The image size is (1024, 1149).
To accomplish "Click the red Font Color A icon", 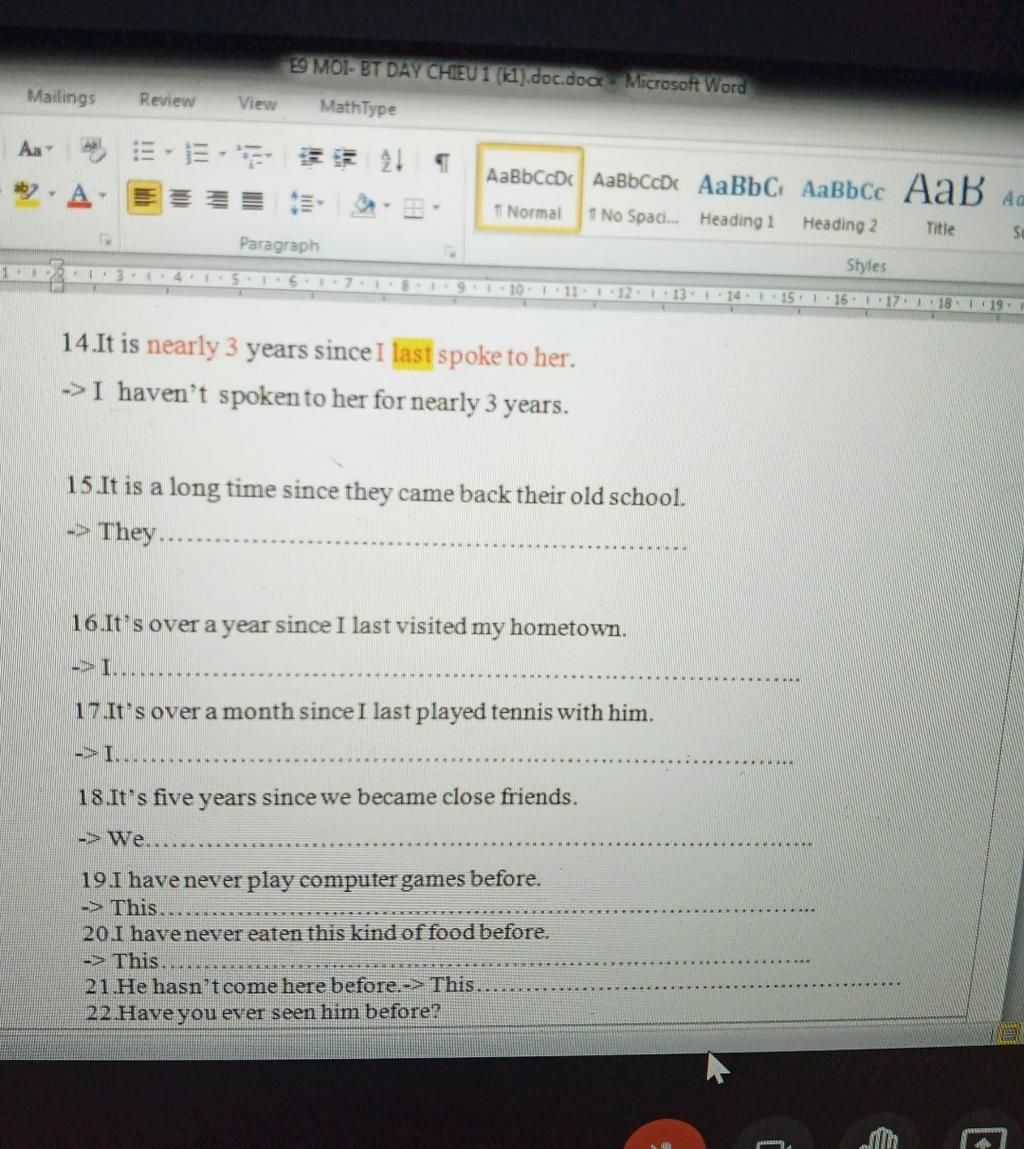I will tap(80, 196).
